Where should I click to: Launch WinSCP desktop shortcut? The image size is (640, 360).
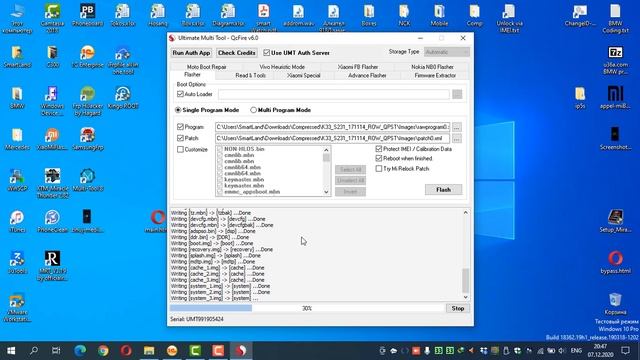(17, 180)
